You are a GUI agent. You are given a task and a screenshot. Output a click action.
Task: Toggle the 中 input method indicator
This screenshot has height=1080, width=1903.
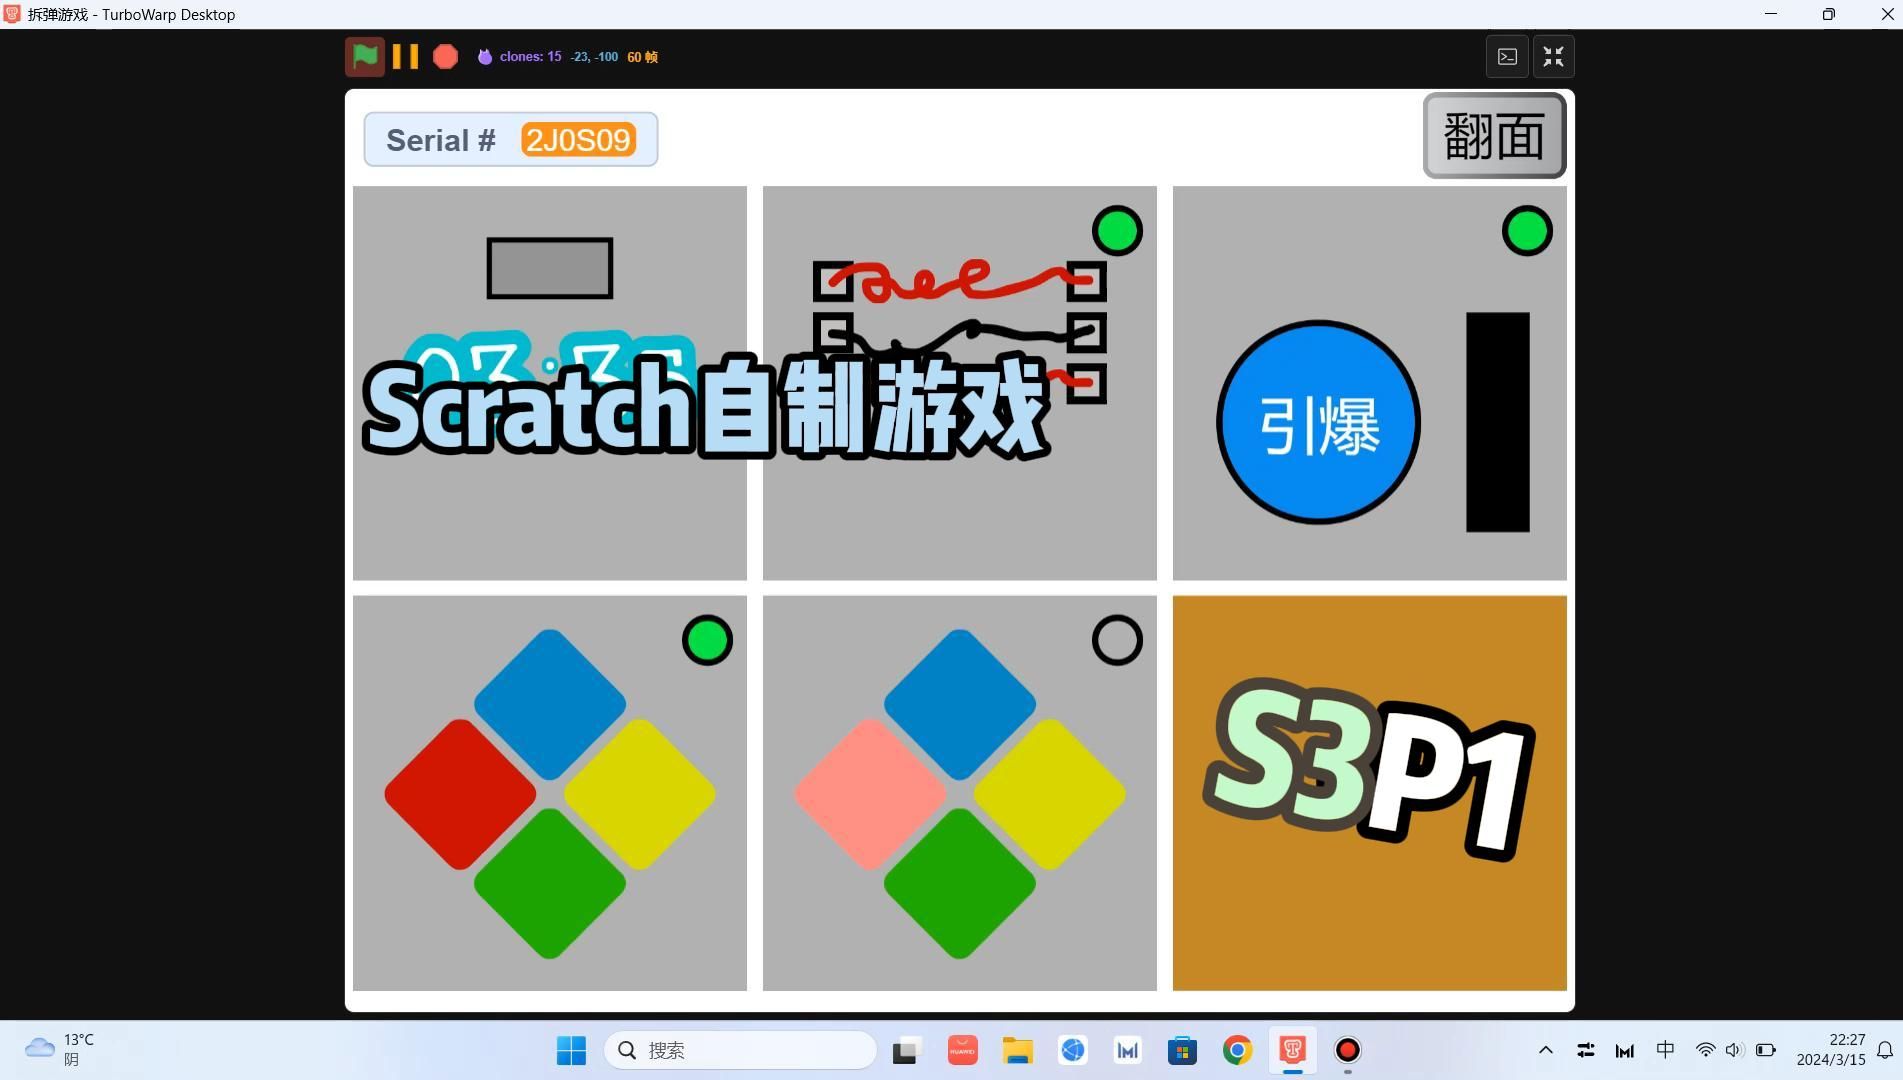tap(1665, 1050)
